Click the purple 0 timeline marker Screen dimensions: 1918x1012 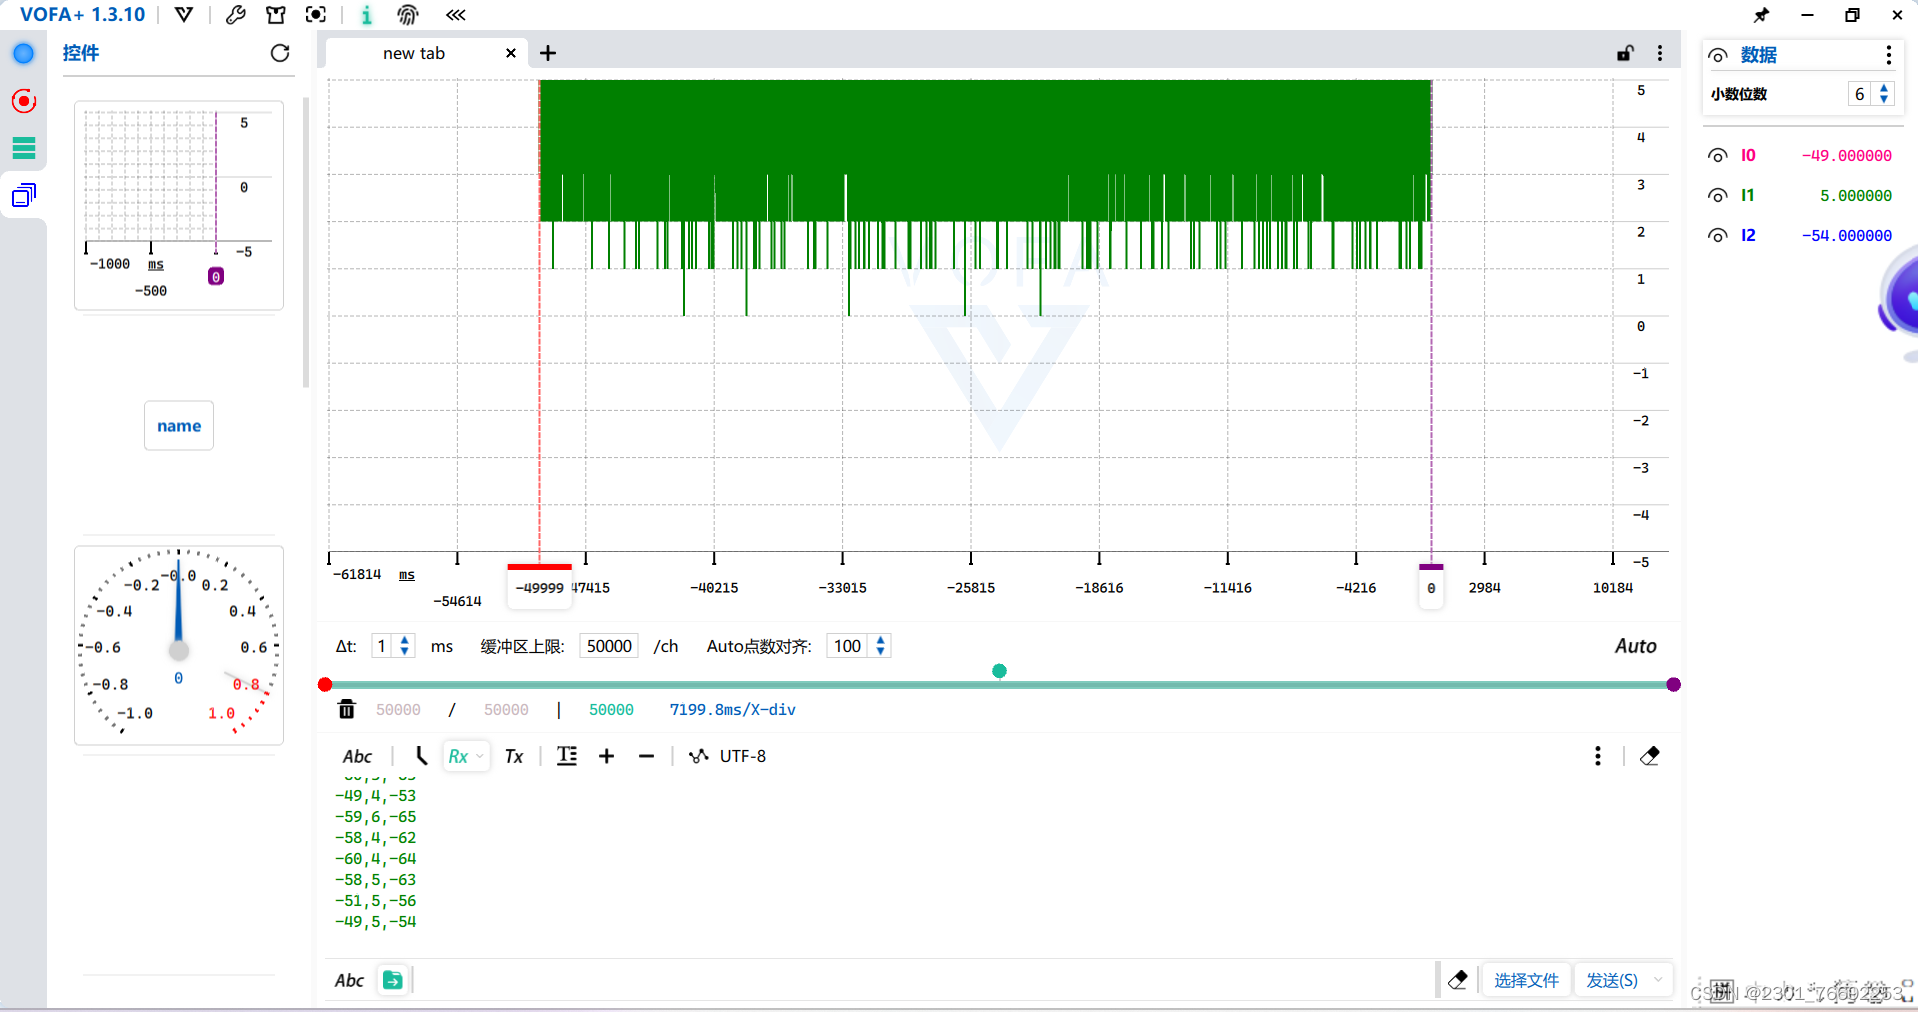click(x=1431, y=587)
